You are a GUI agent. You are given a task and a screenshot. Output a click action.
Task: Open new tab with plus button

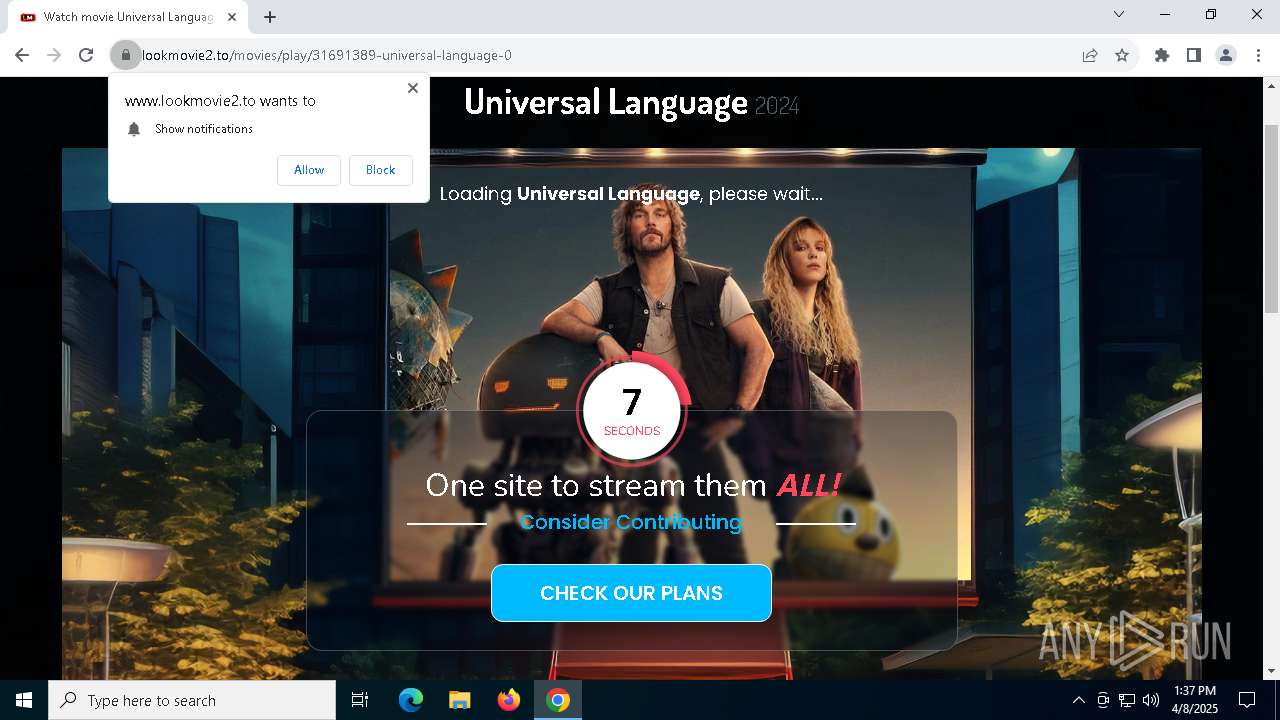(270, 17)
